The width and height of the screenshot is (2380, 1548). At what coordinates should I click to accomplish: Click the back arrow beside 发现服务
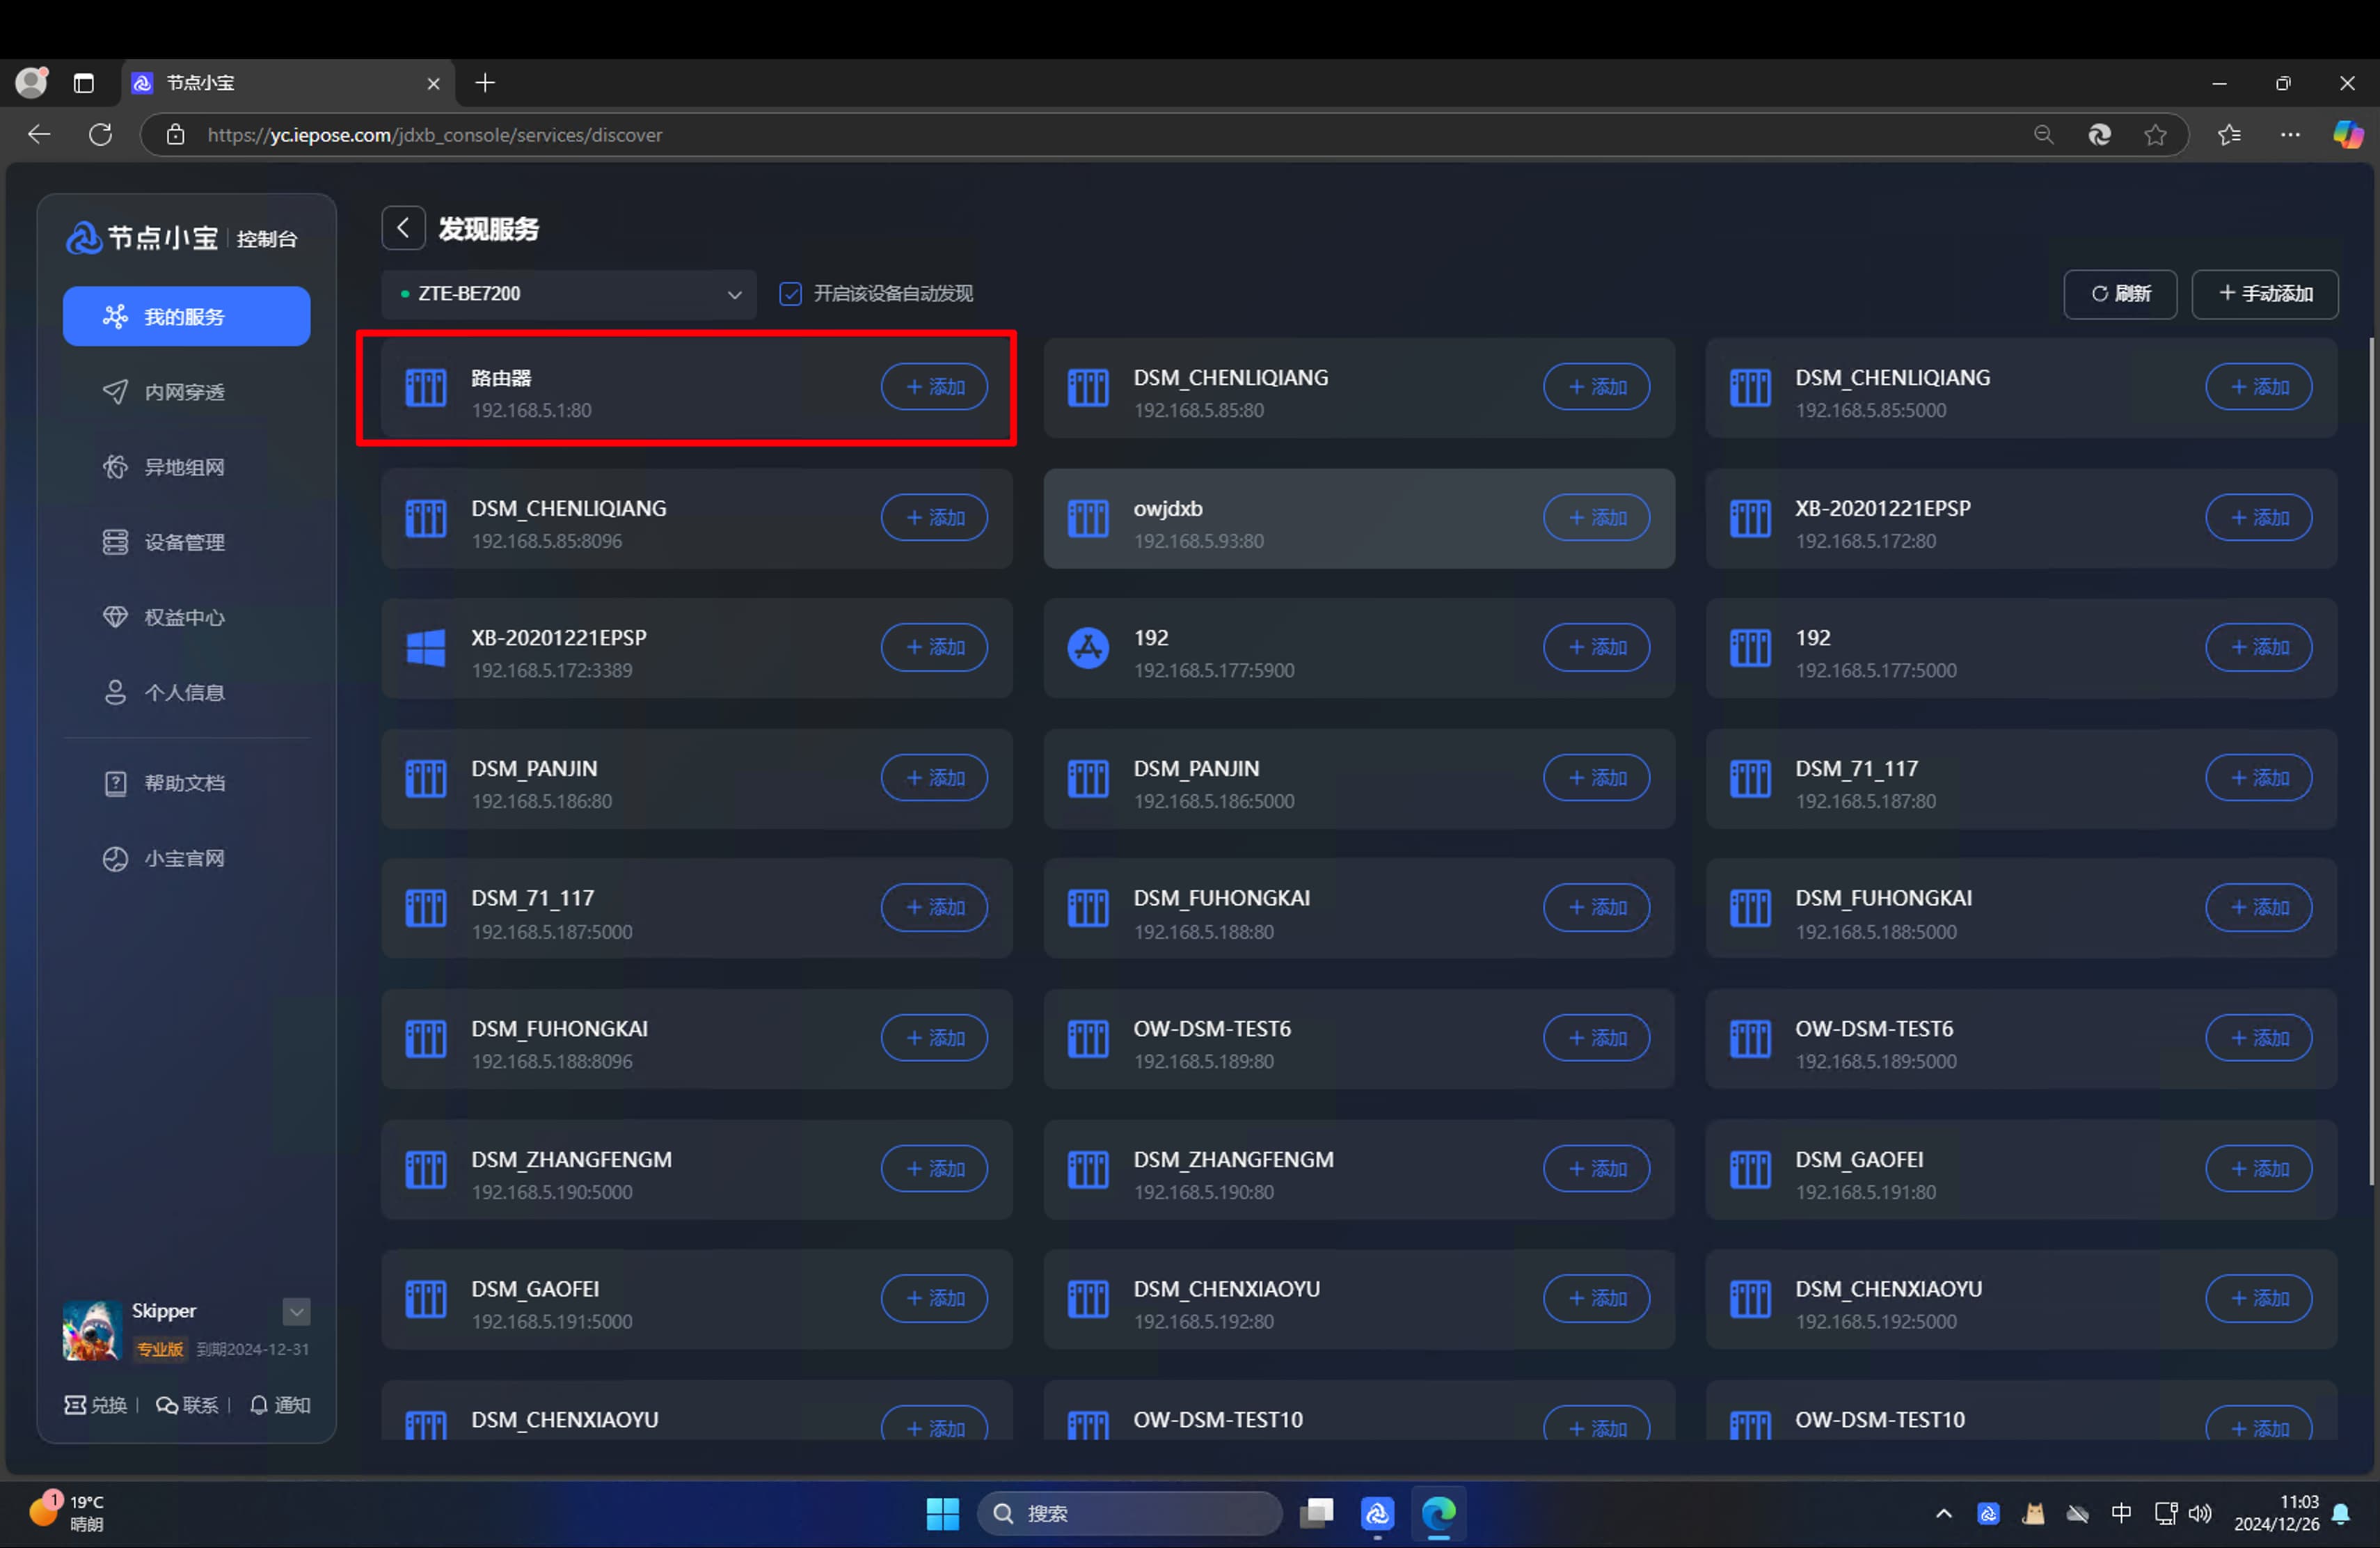(x=403, y=229)
